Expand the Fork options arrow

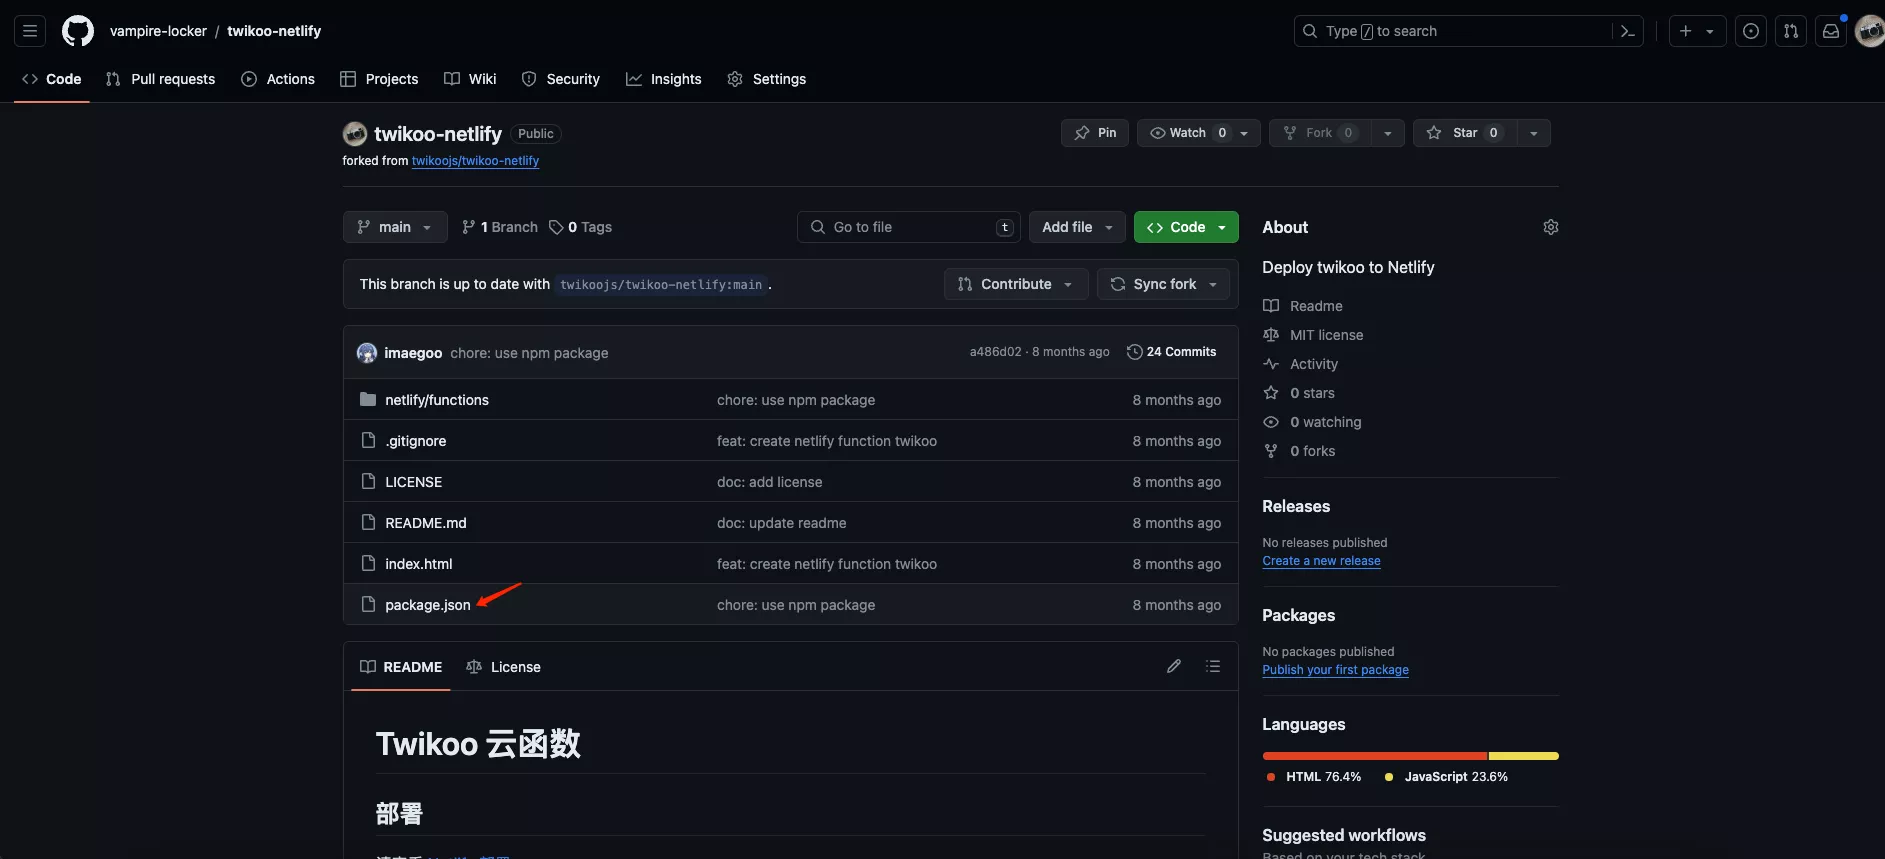[1388, 133]
